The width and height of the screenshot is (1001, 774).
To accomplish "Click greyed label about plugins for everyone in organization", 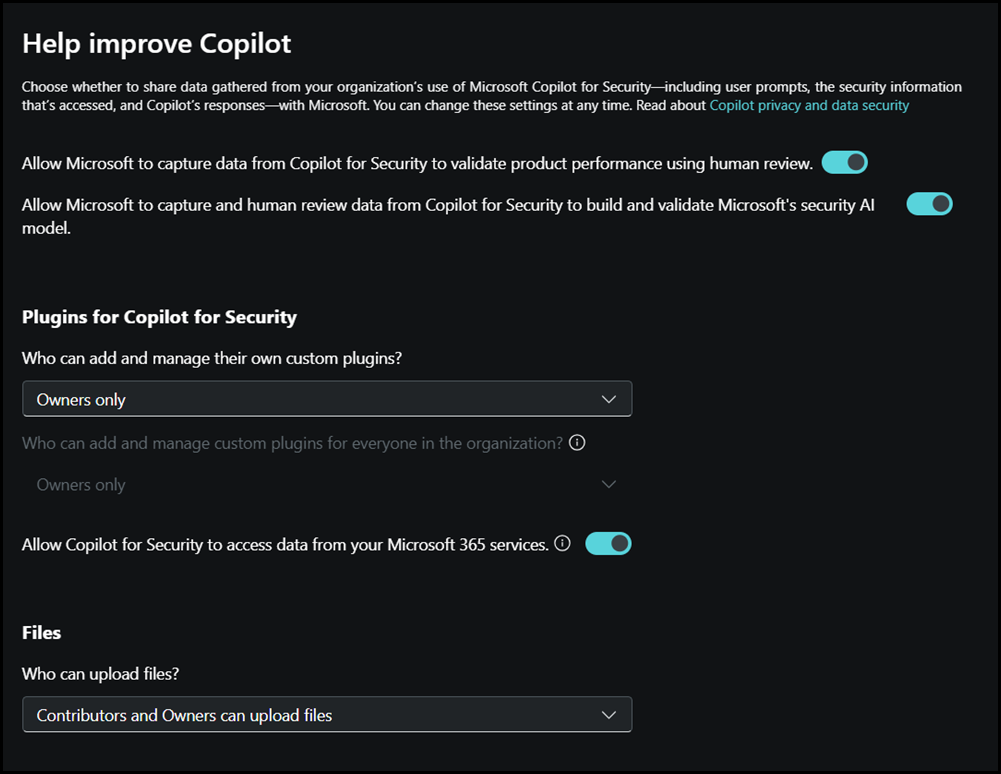I will pyautogui.click(x=292, y=443).
